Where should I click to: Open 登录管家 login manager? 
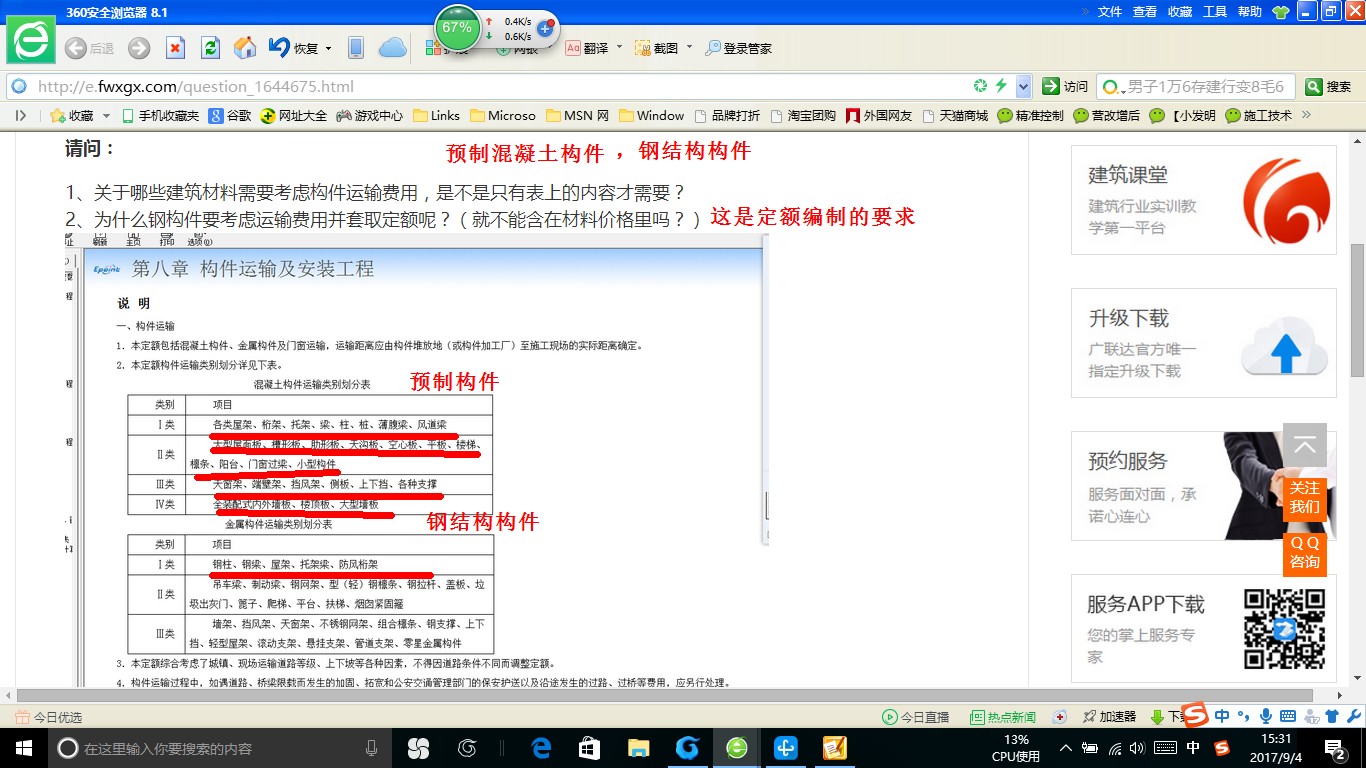point(738,48)
